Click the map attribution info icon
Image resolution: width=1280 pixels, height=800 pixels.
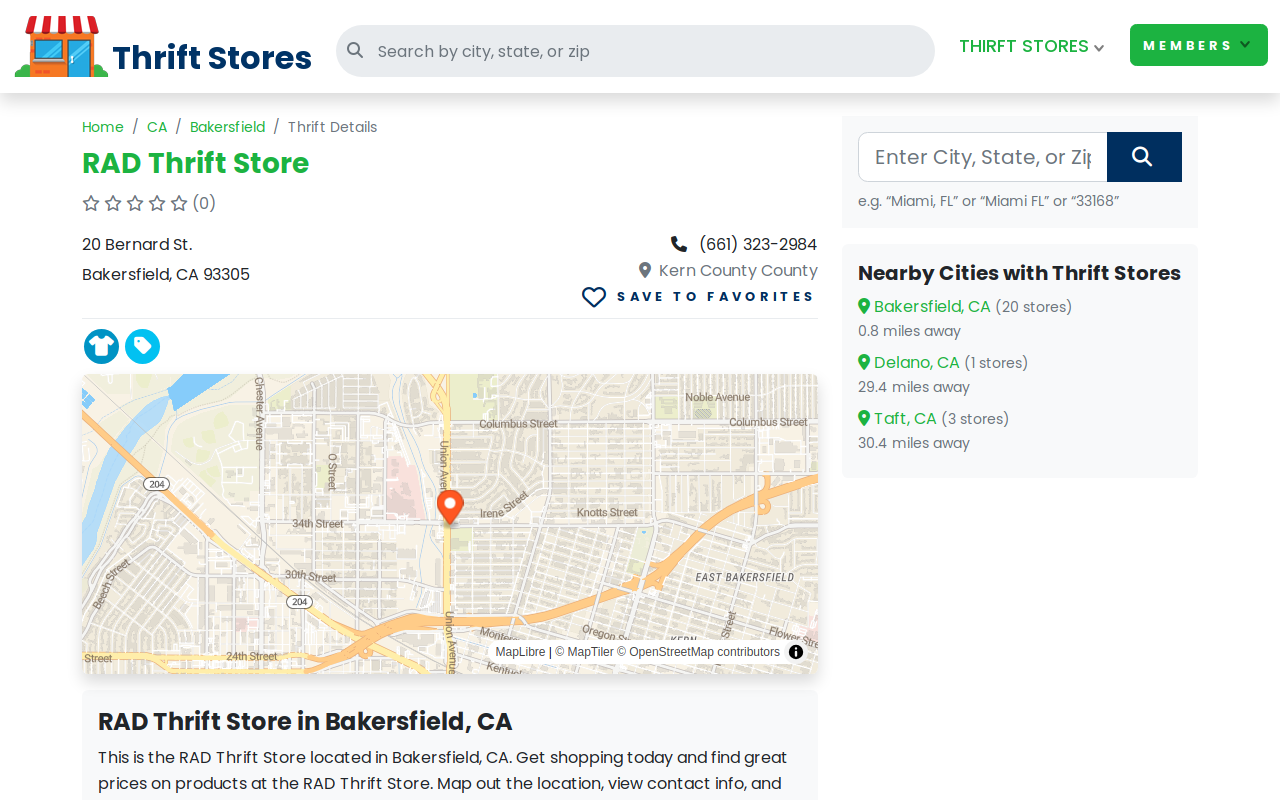(x=796, y=652)
